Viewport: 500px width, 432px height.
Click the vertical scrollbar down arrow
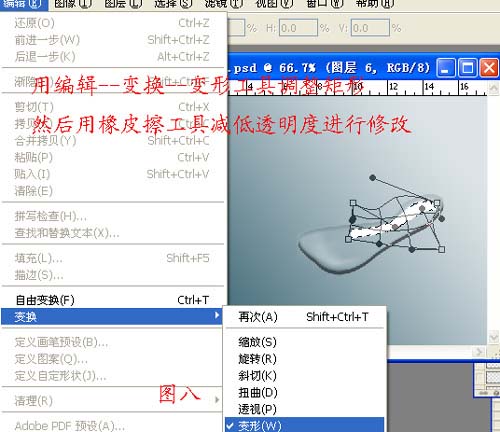494,337
